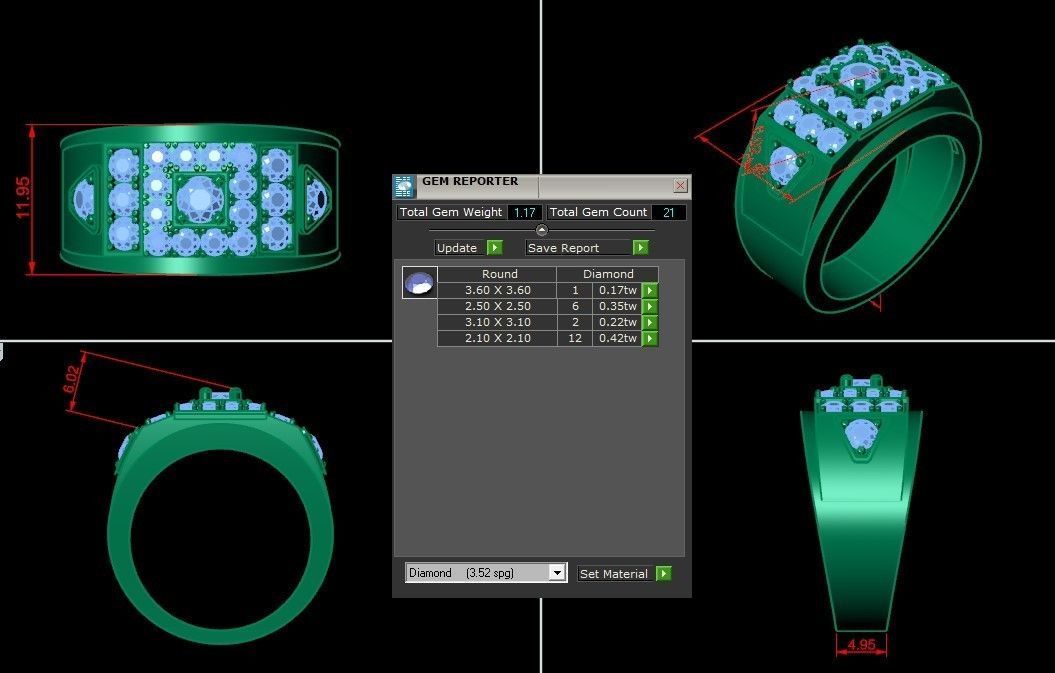Click the 0.35tw weight cell
The width and height of the screenshot is (1055, 673).
tap(617, 306)
